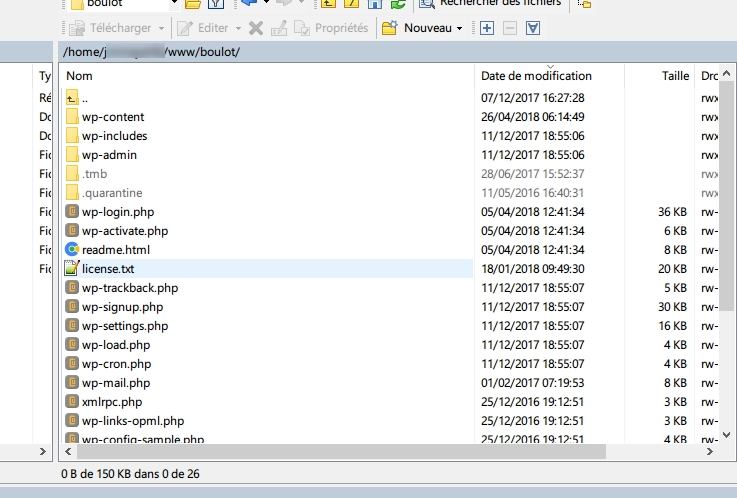The height and width of the screenshot is (498, 737).
Task: Click the Nouveau button
Action: pyautogui.click(x=416, y=28)
